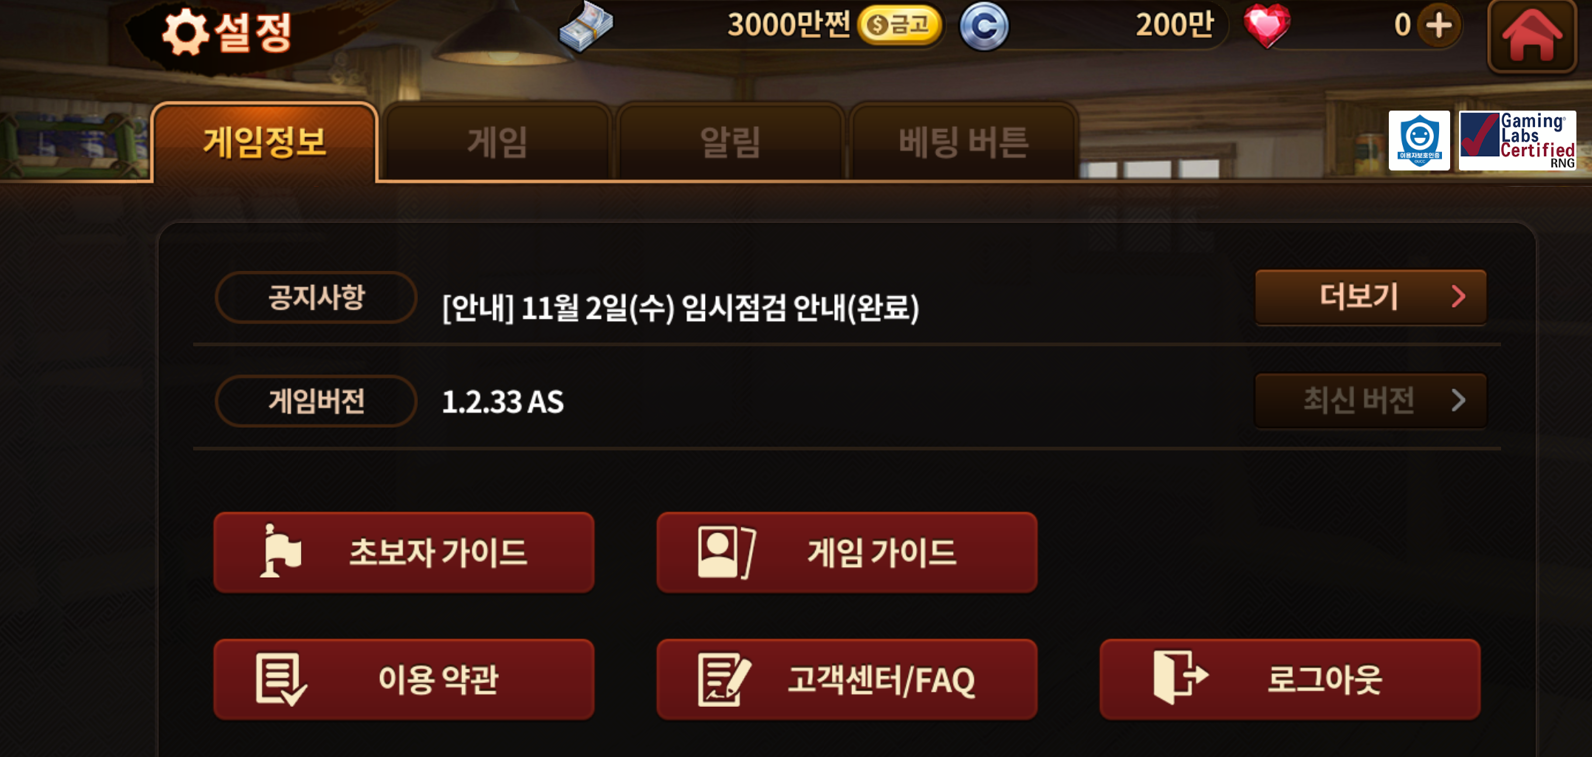
Task: Switch to the 알림 tab
Action: tap(730, 142)
